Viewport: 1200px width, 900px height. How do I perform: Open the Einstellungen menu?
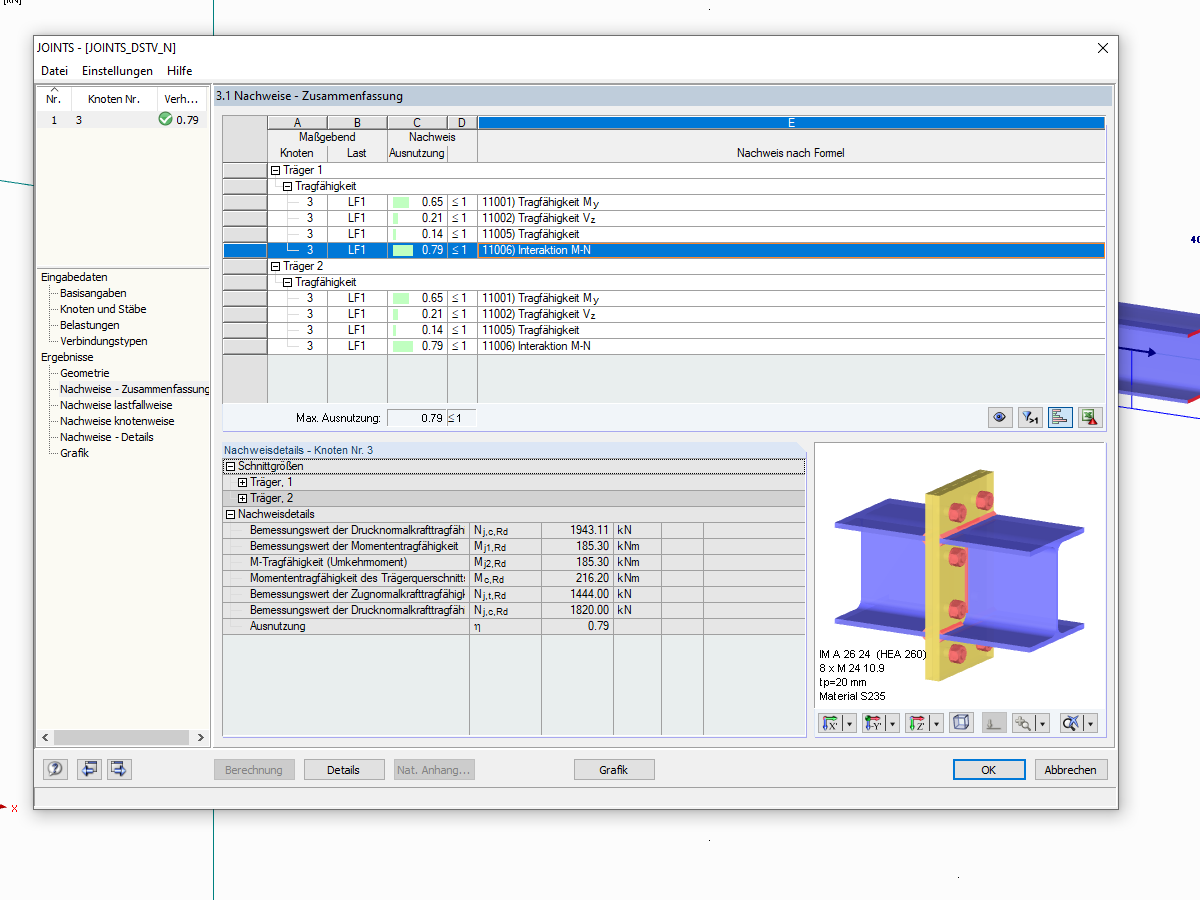tap(117, 71)
